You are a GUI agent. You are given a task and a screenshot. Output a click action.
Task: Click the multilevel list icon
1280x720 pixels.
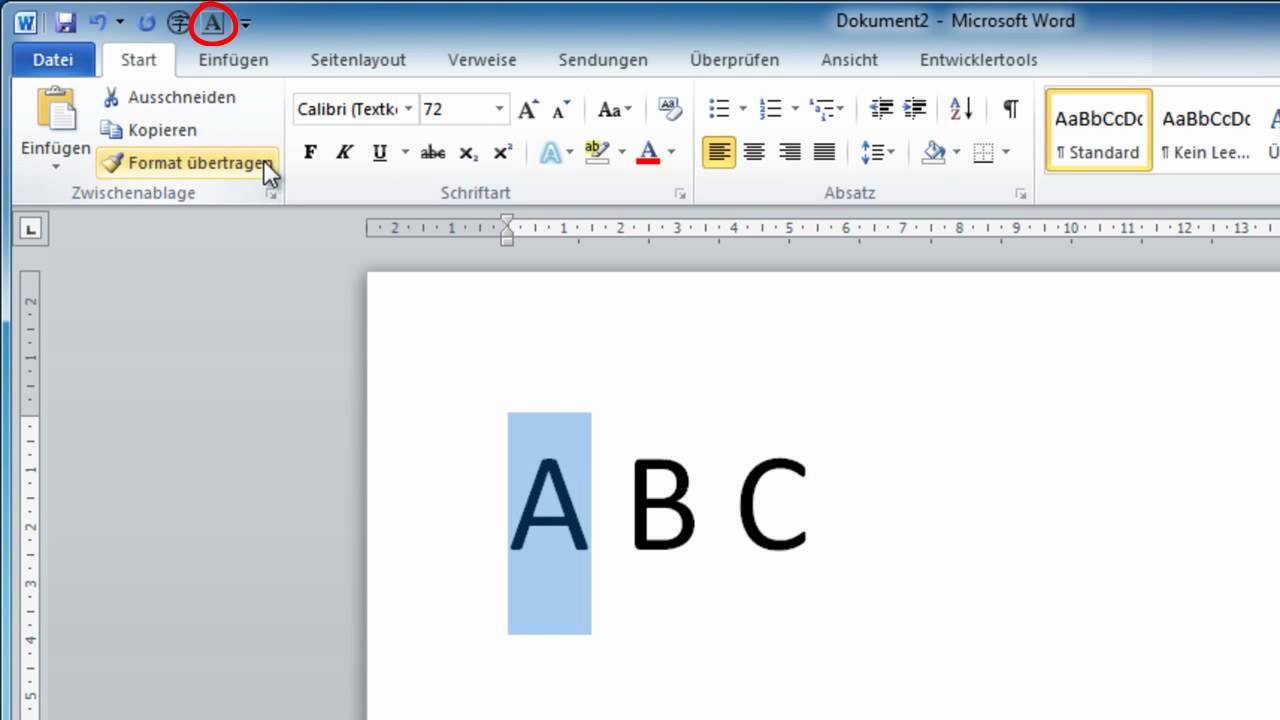[x=822, y=108]
